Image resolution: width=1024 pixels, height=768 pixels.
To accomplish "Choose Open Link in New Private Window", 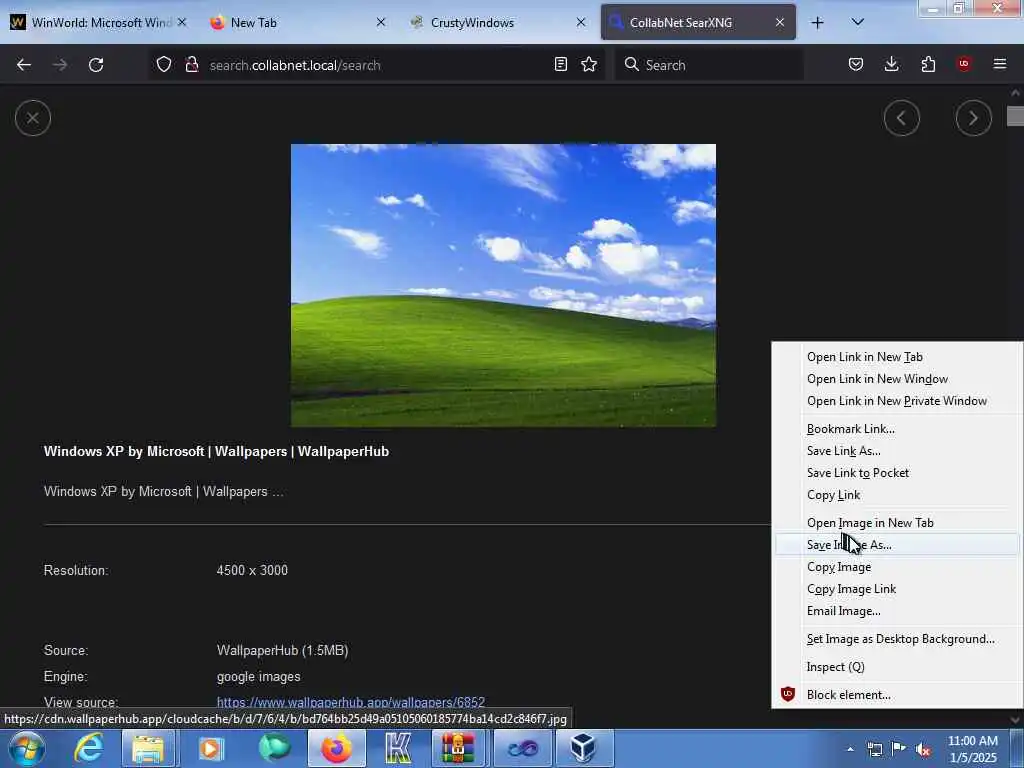I will [897, 401].
